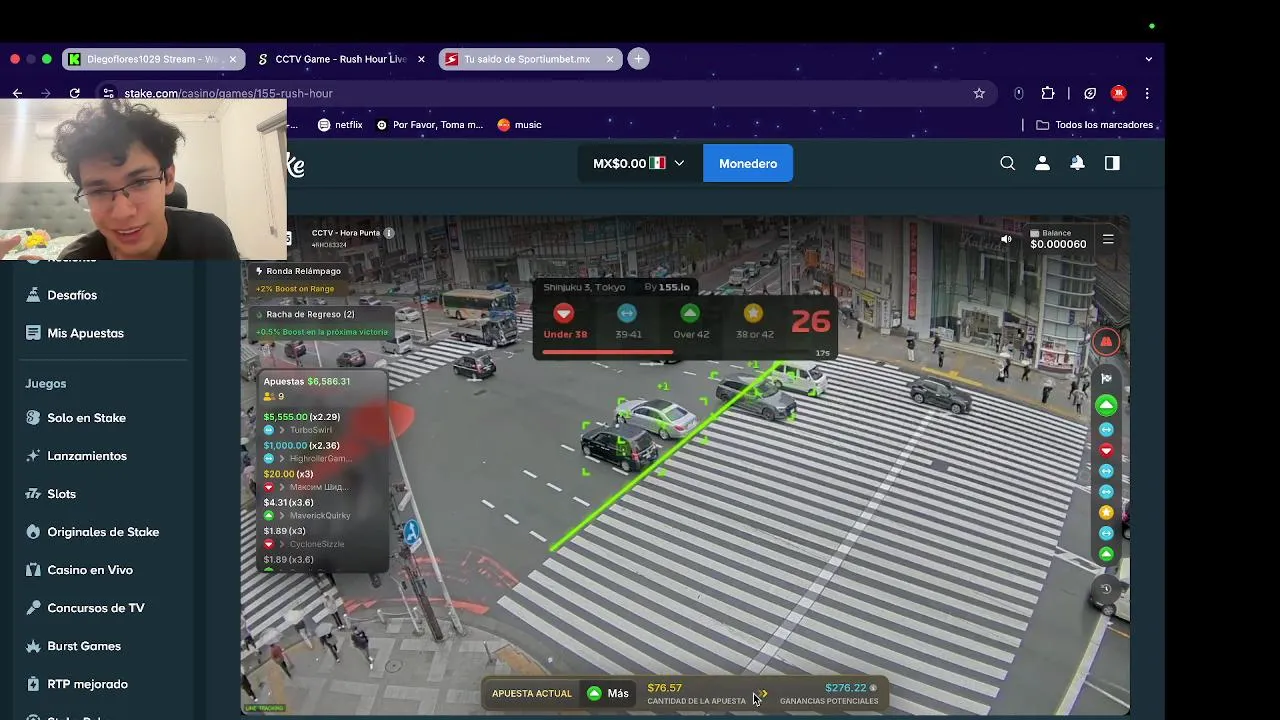
Task: Select the Over 42 bet option
Action: click(690, 322)
